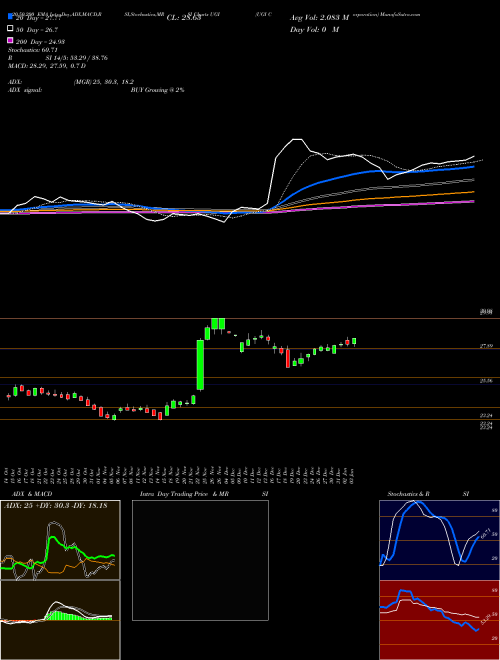This screenshot has height=660, width=500.
Task: Click the 'Avg Vol: 2.083 M' text
Action: [319, 18]
